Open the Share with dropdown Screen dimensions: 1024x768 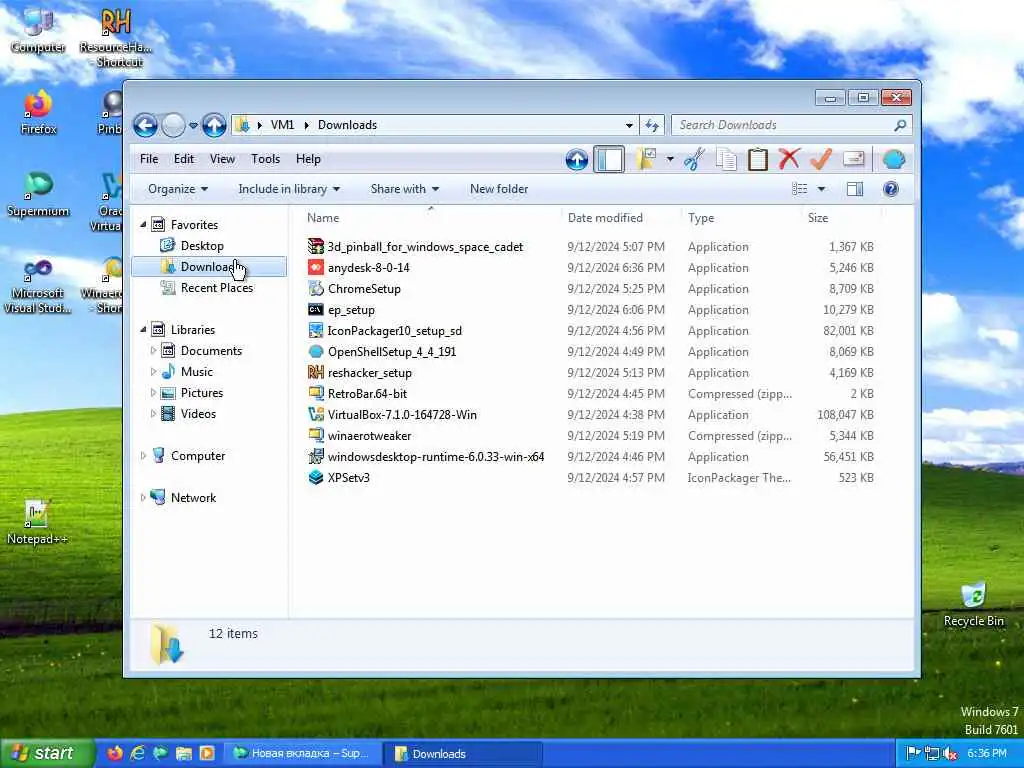click(405, 189)
